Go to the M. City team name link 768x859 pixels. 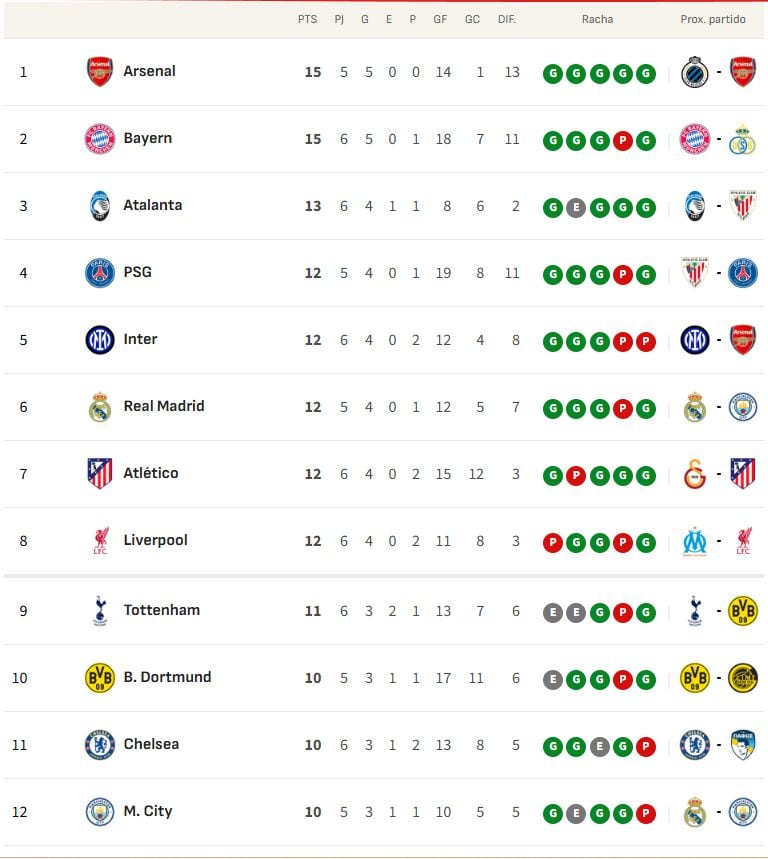click(x=148, y=811)
